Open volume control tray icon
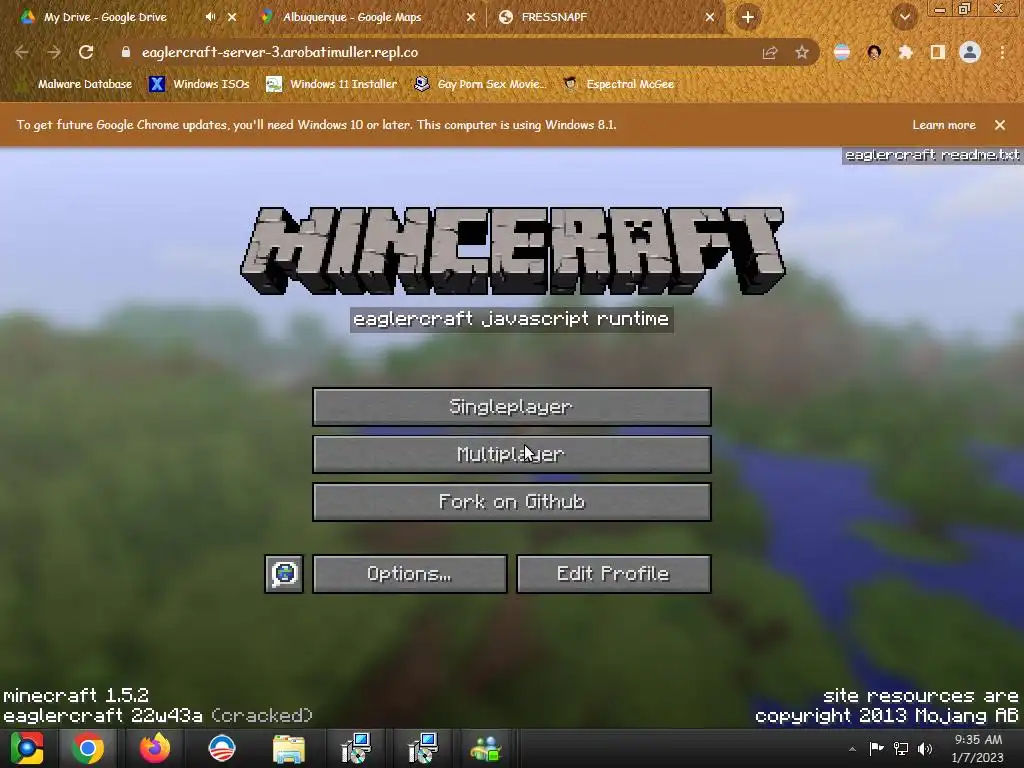 pyautogui.click(x=925, y=749)
